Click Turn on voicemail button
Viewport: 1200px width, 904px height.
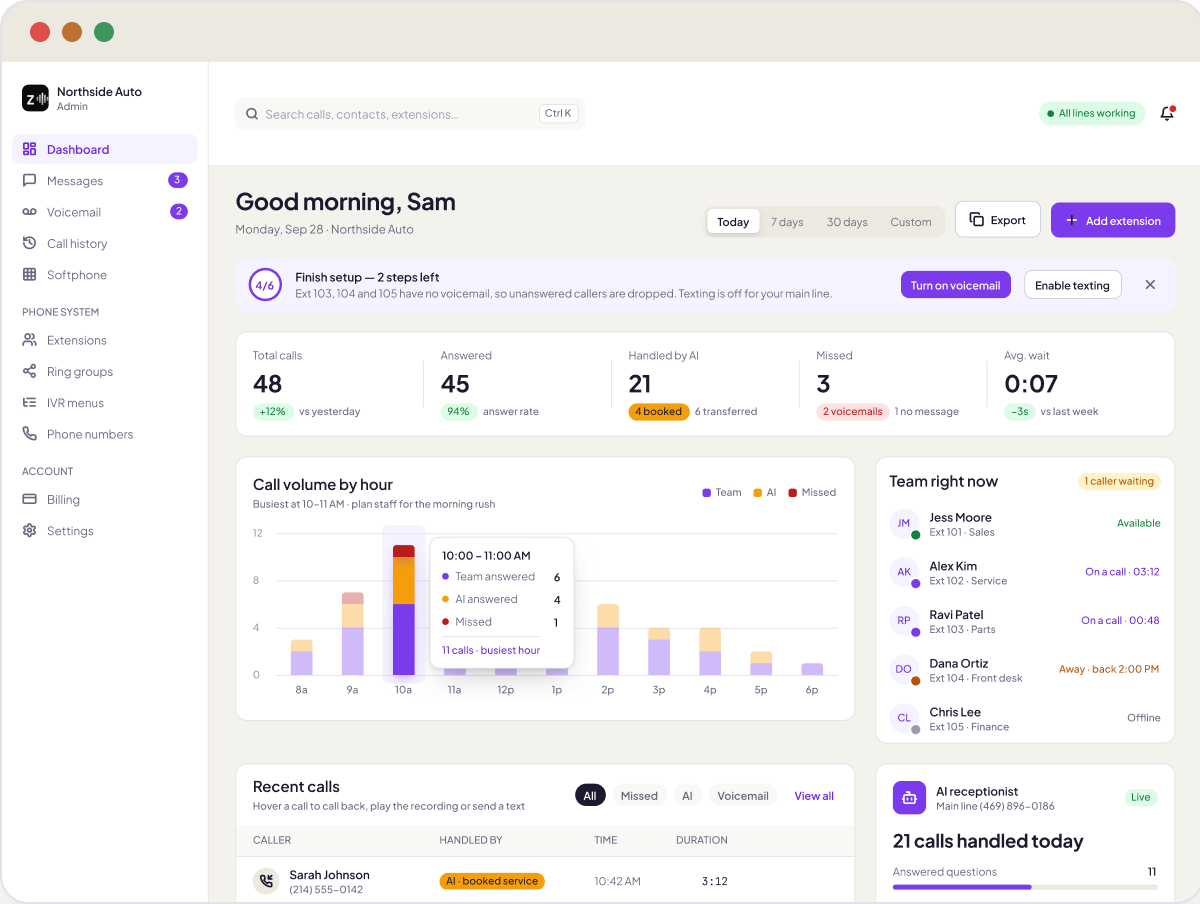[x=955, y=285]
